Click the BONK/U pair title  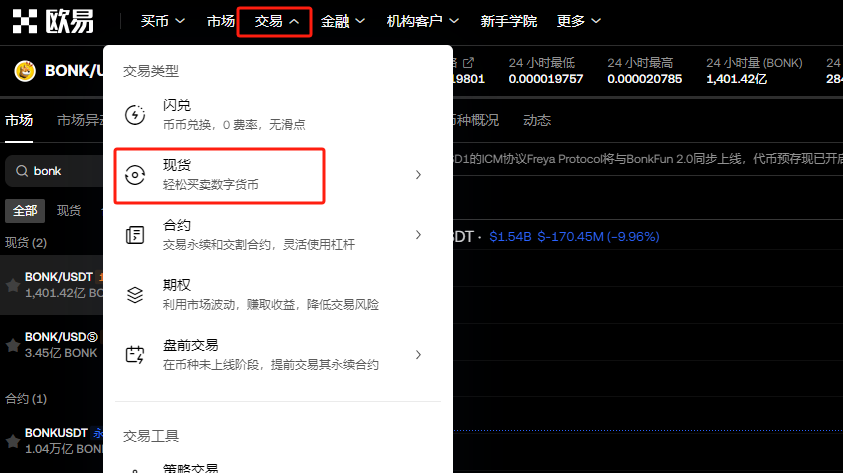coord(74,71)
